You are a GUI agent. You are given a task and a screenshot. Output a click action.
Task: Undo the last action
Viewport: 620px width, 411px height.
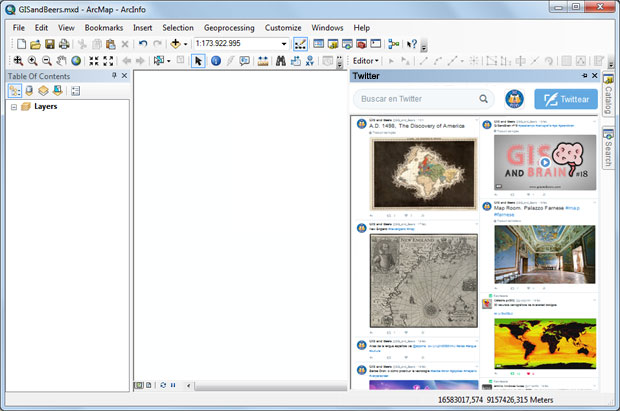tap(143, 44)
